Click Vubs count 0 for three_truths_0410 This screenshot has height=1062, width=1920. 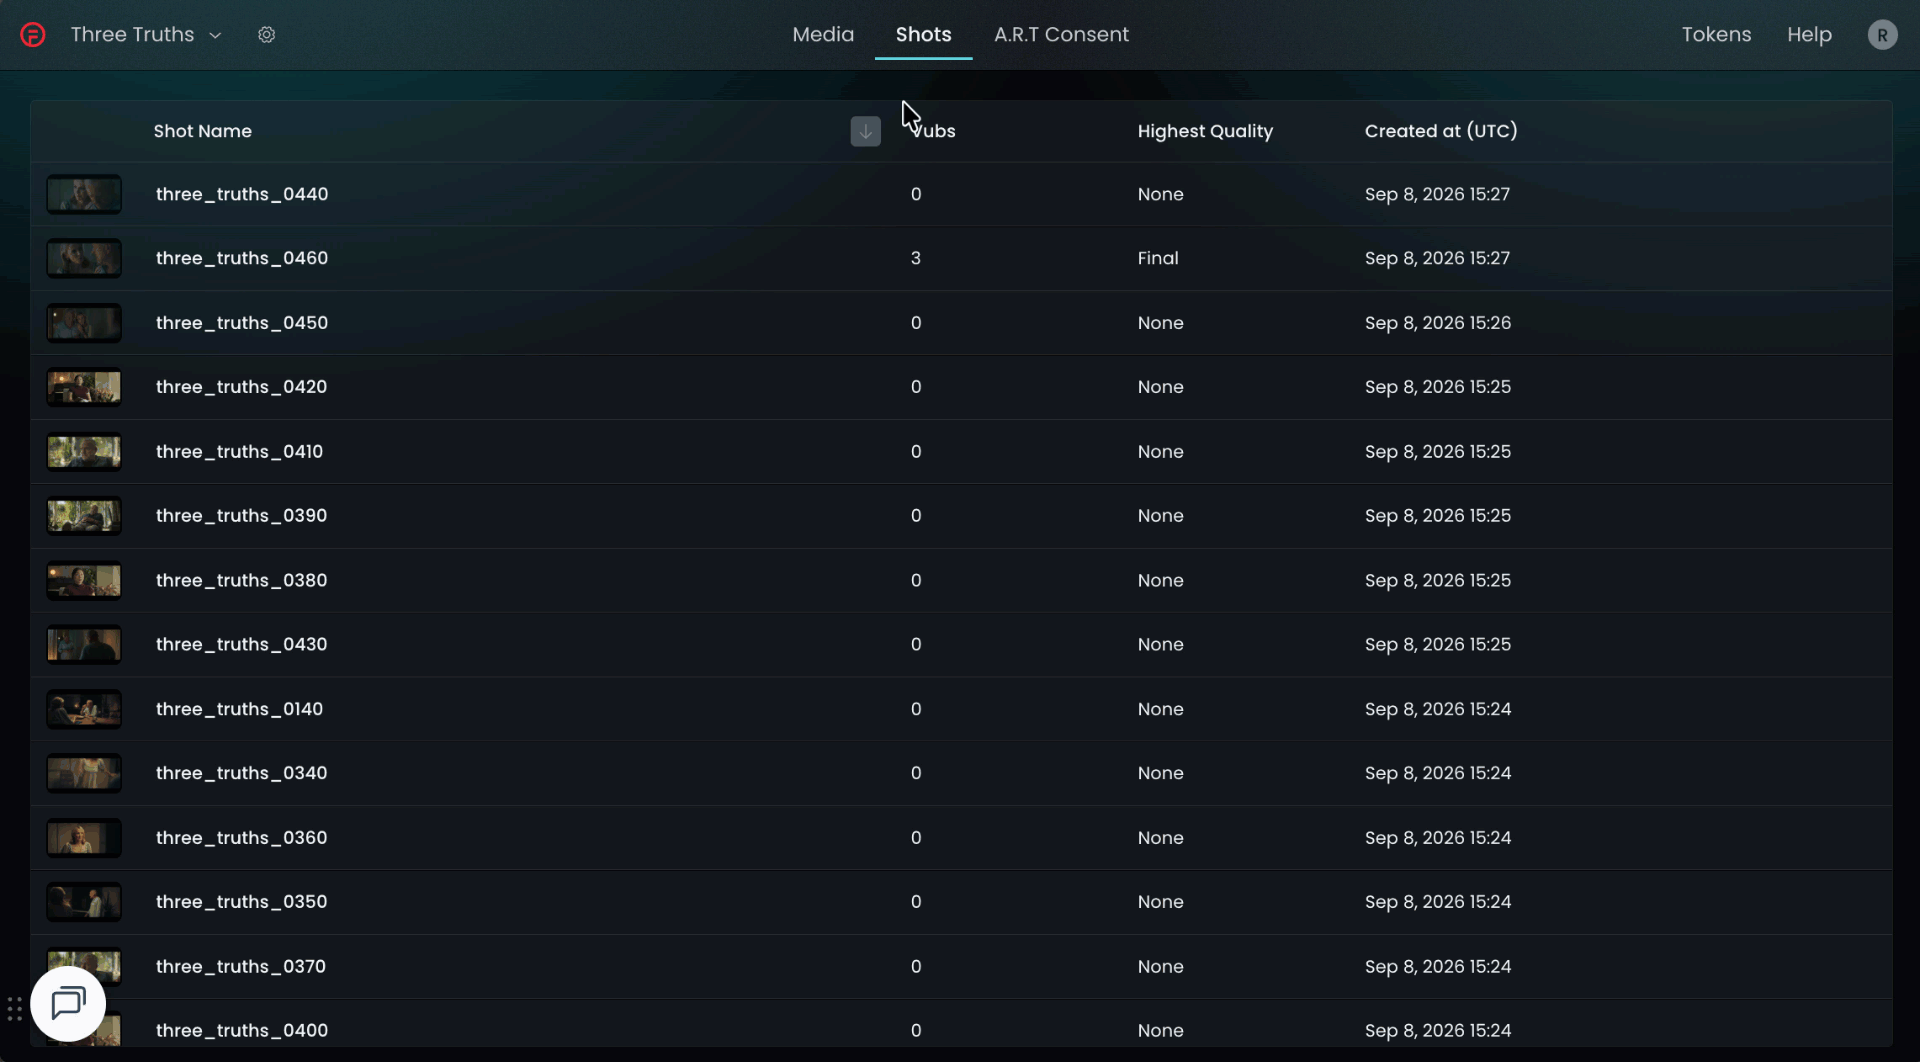tap(916, 452)
